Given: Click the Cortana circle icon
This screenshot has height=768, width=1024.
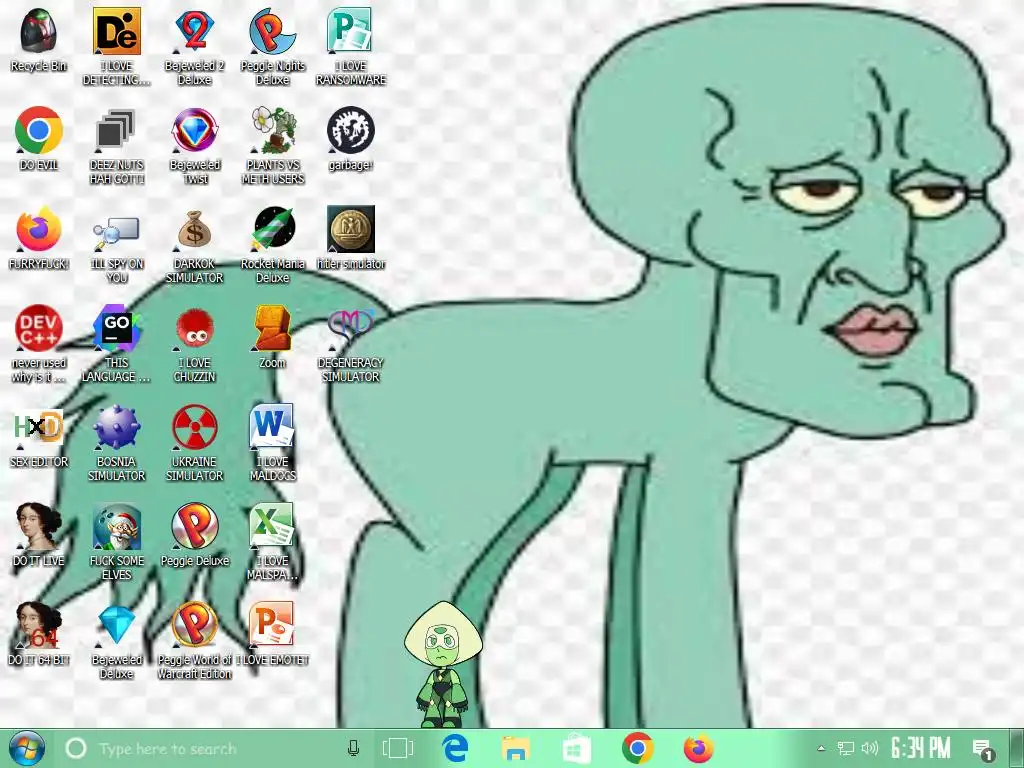Looking at the screenshot, I should click(76, 748).
